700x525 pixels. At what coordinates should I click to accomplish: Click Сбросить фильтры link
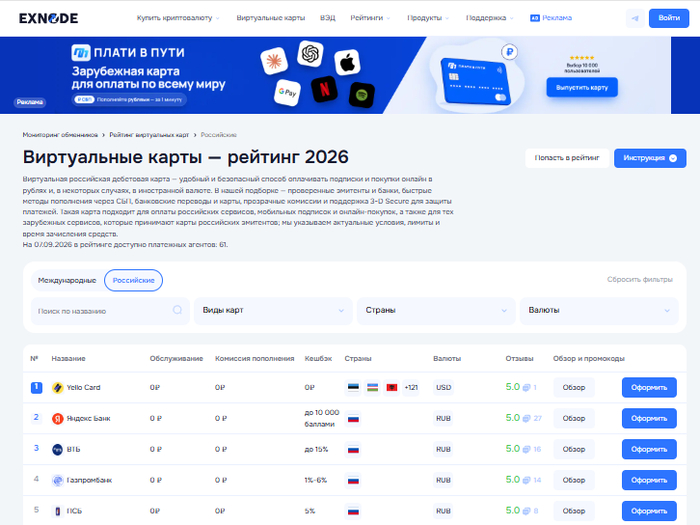(x=639, y=279)
